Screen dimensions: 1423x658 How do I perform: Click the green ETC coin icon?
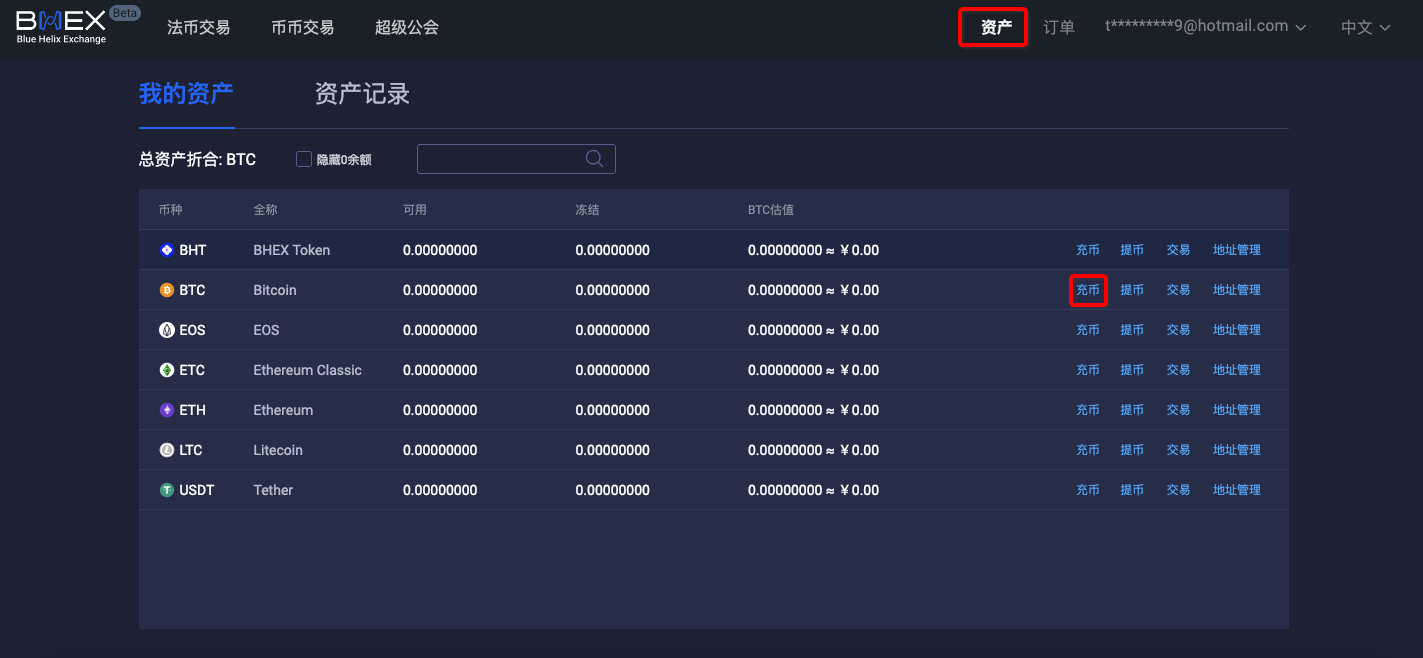pos(167,370)
